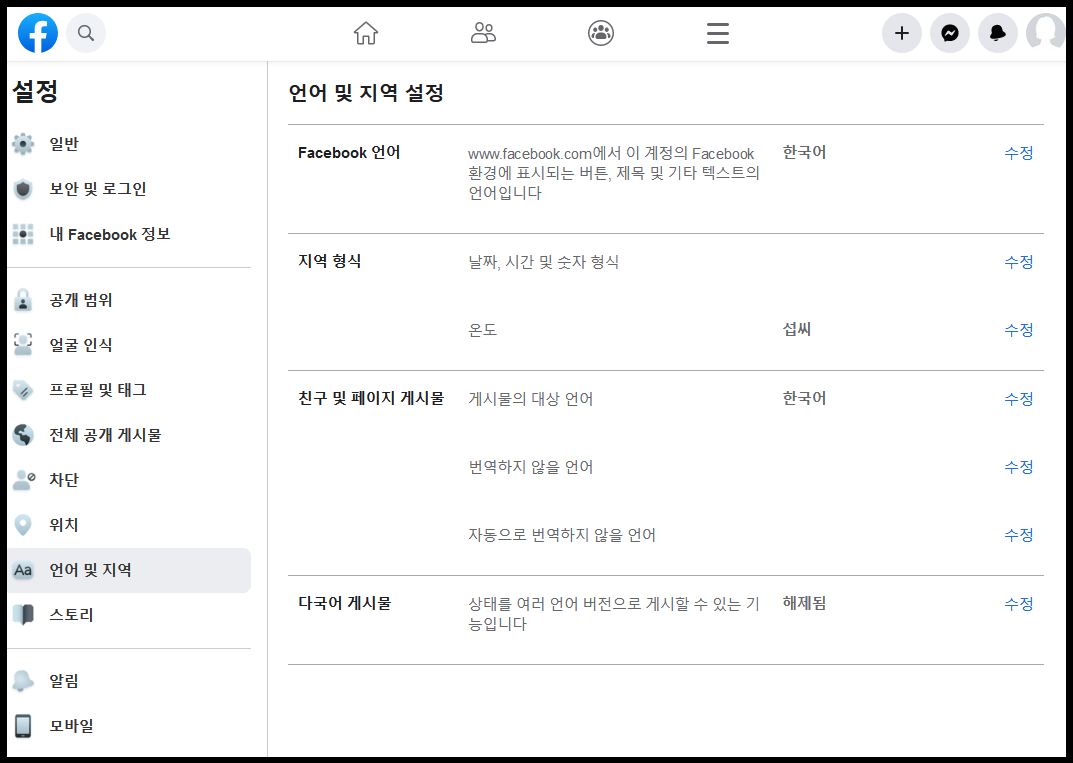Image resolution: width=1073 pixels, height=763 pixels.
Task: Click 수정 for 다국어 게시물
Action: point(1018,604)
